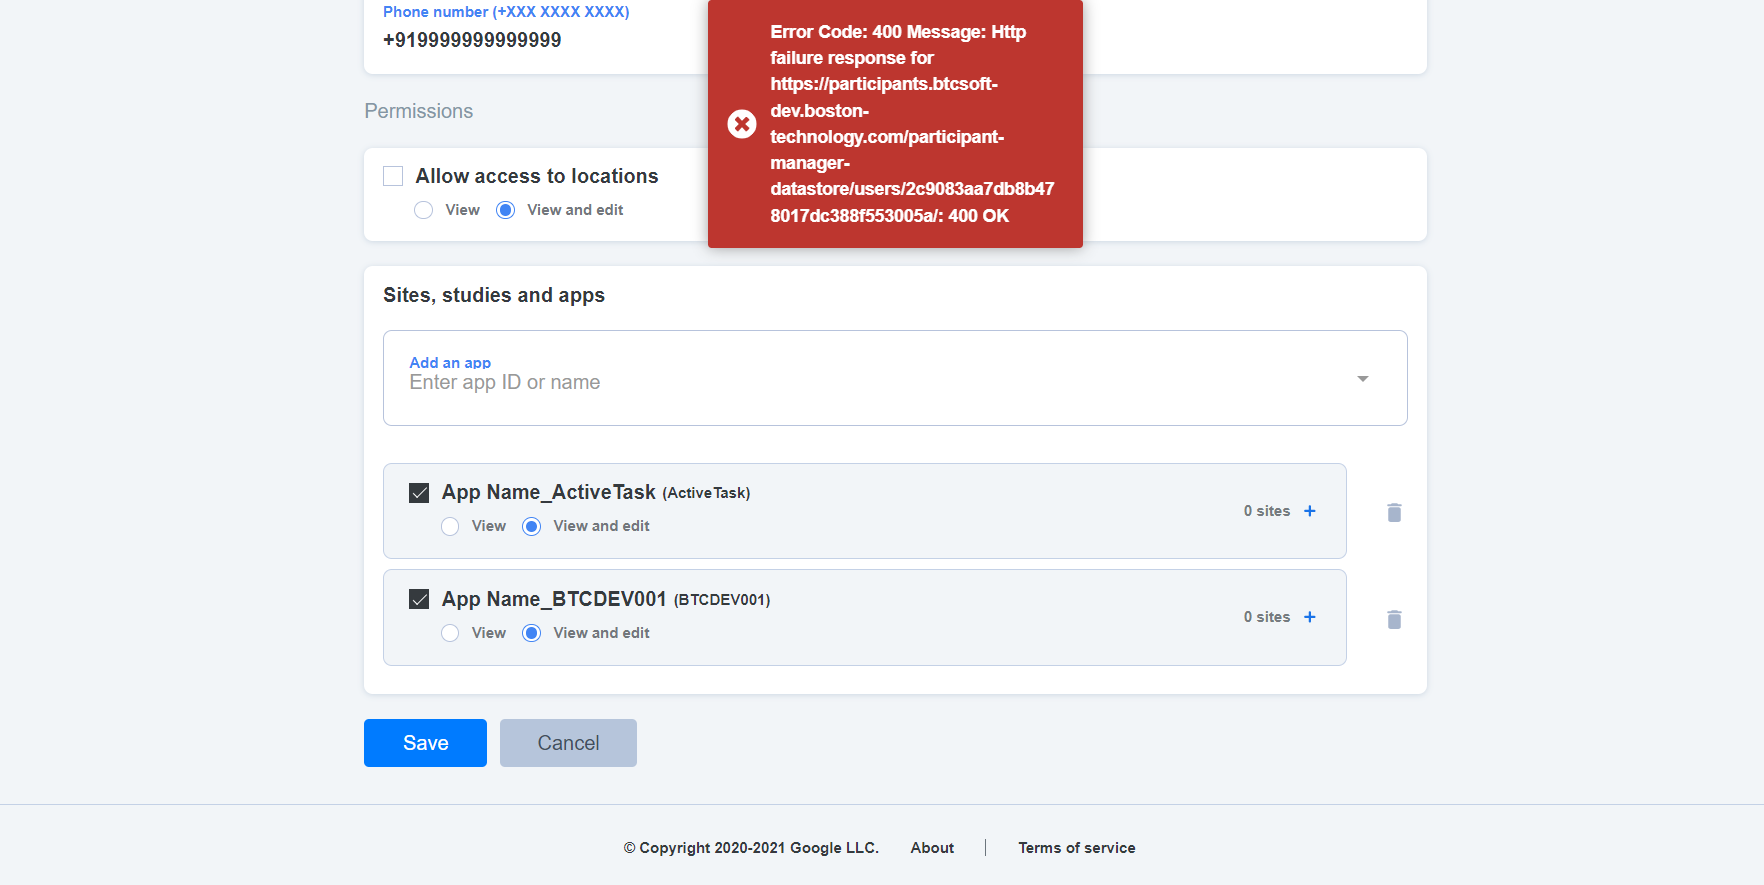This screenshot has height=885, width=1764.
Task: Click the phone number field value +919999999999999
Action: [472, 40]
